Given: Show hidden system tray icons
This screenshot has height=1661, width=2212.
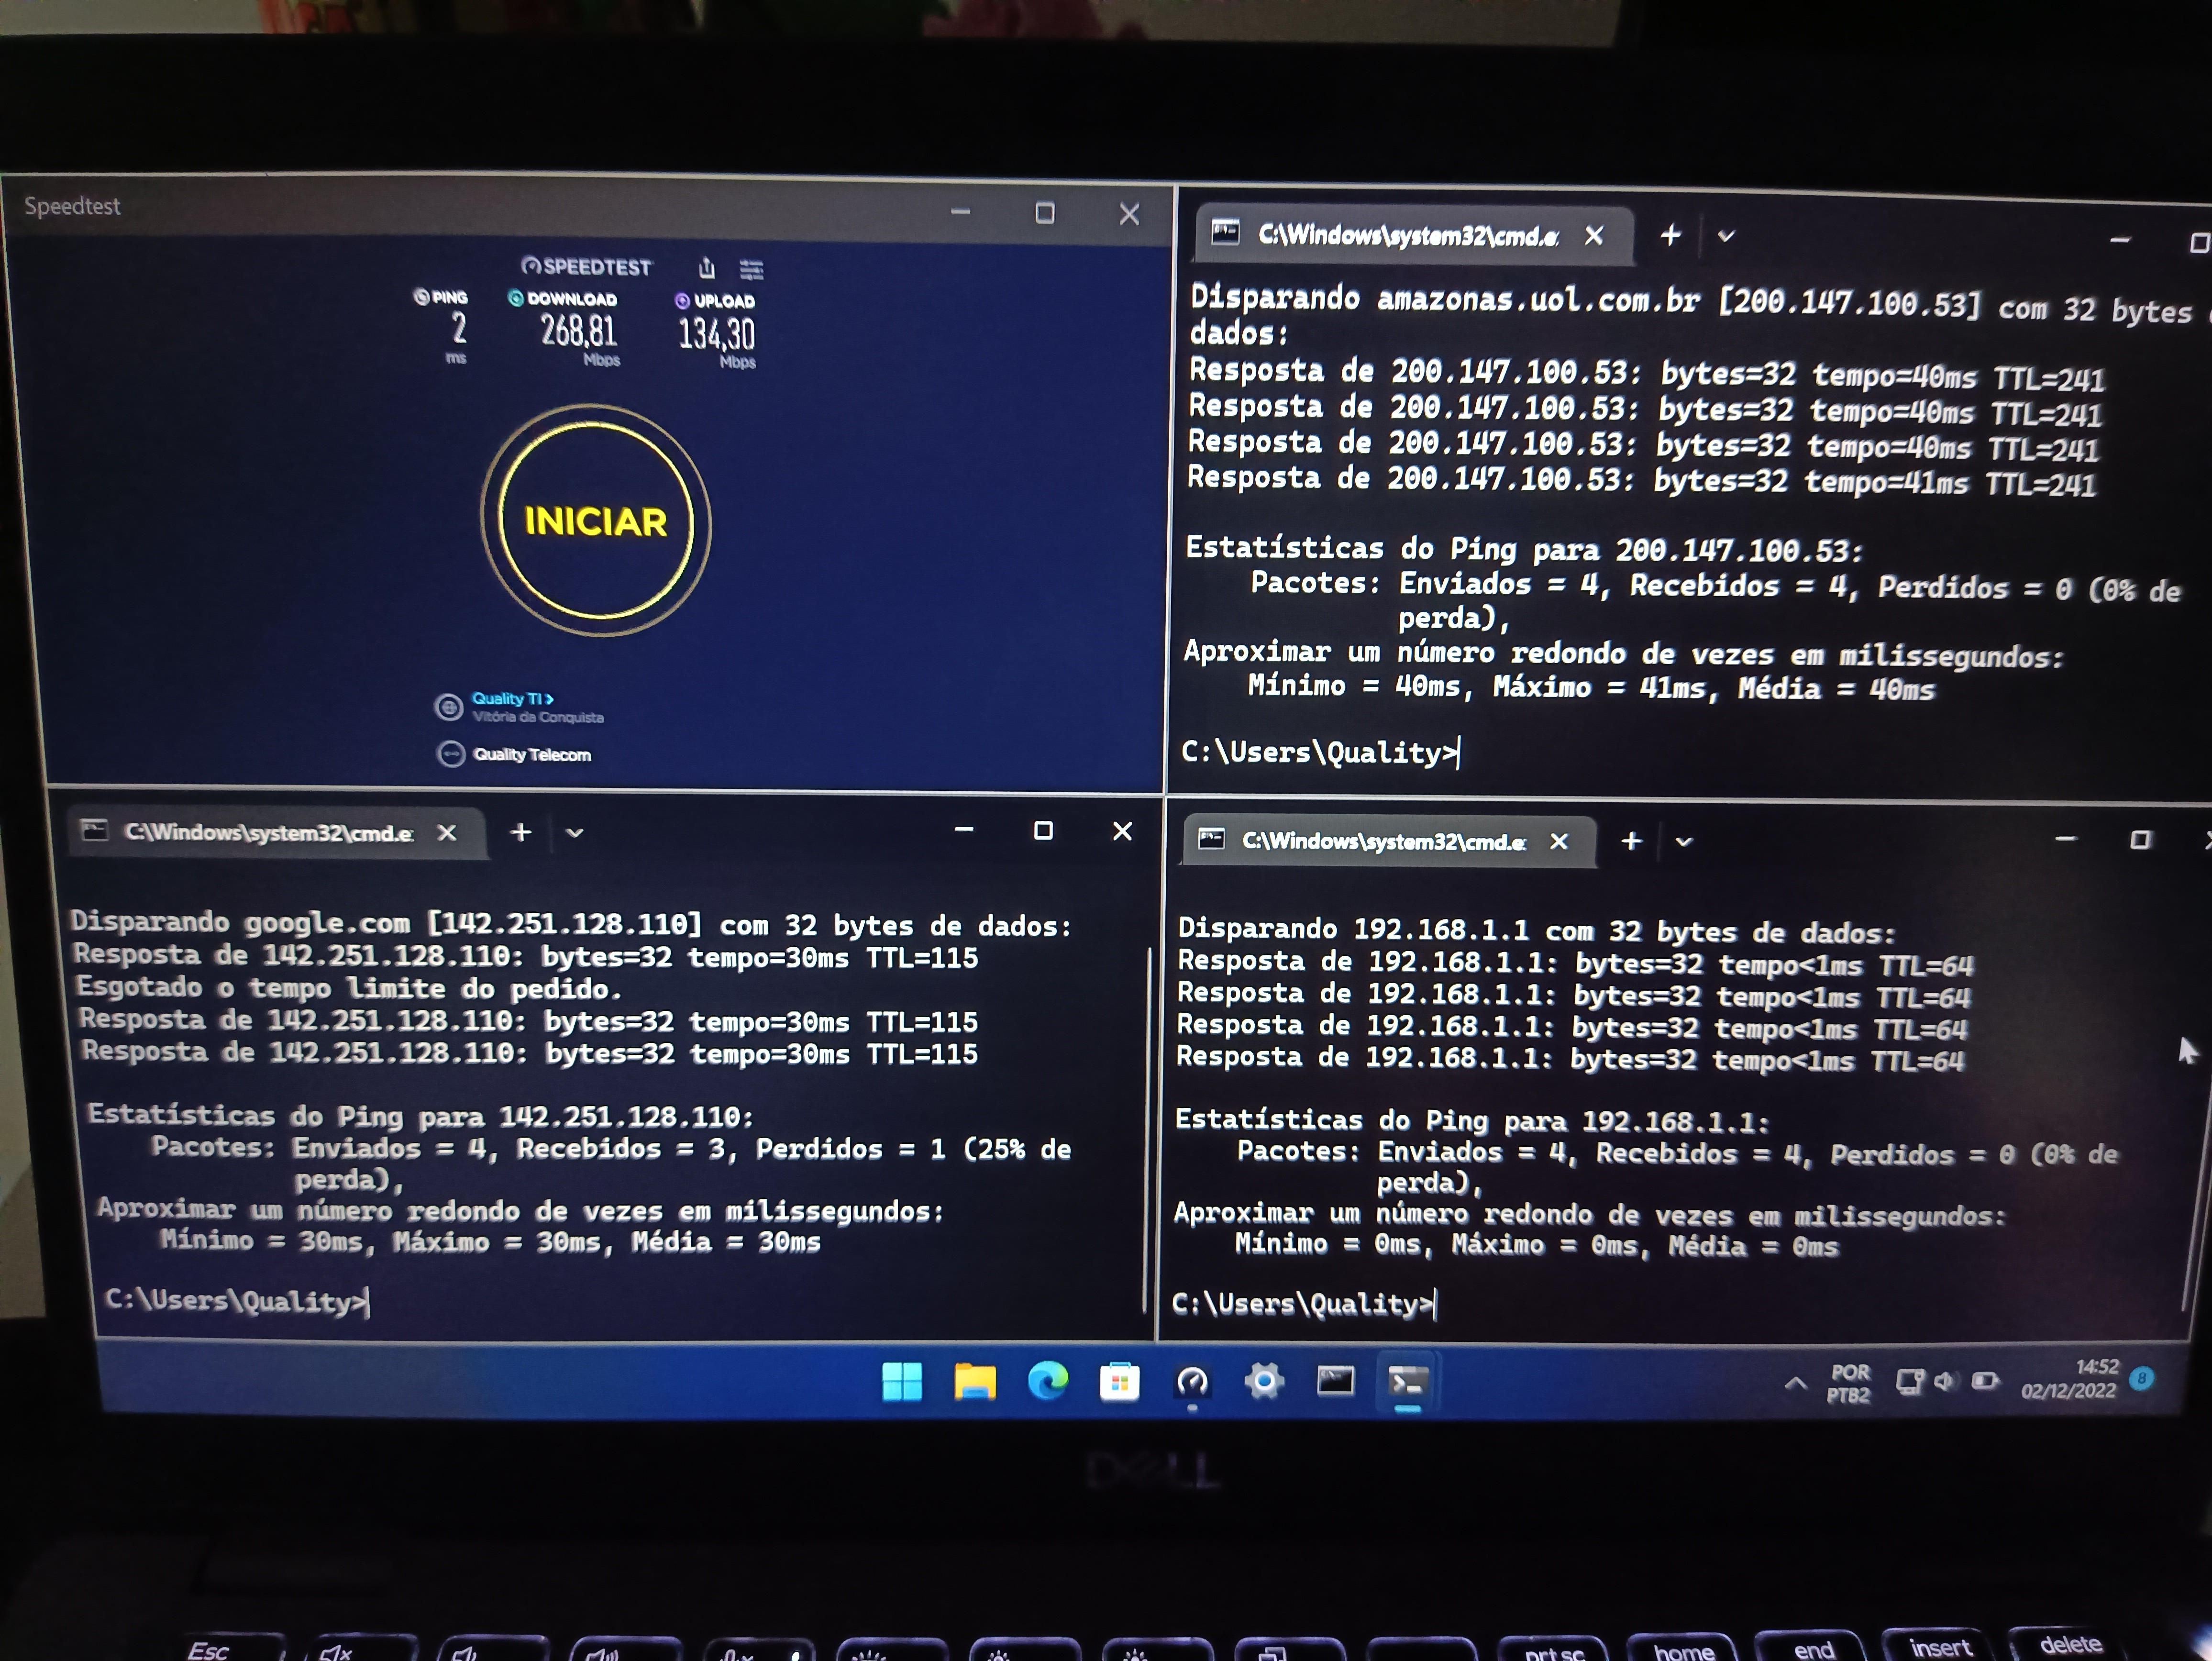Looking at the screenshot, I should click(x=1795, y=1384).
